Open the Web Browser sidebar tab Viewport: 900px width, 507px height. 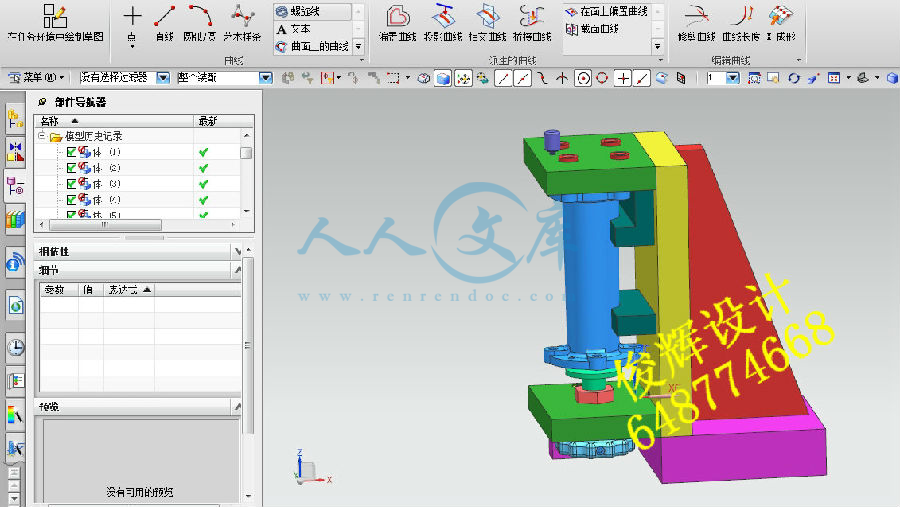point(15,305)
